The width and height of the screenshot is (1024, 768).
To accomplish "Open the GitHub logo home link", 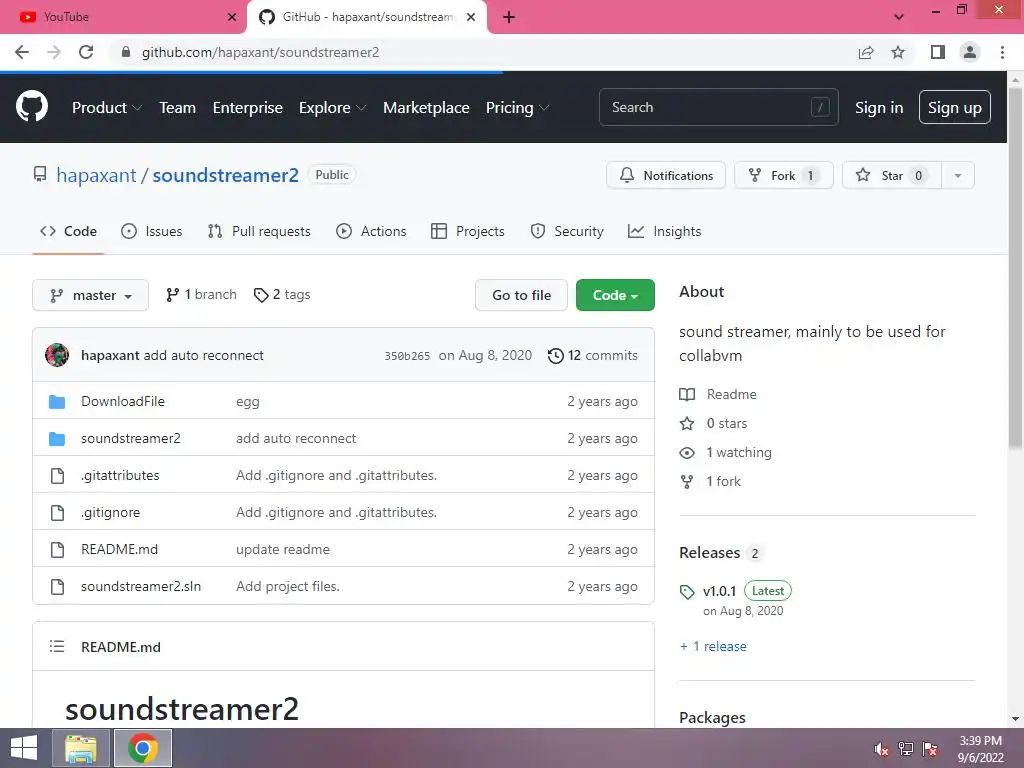I will click(31, 107).
